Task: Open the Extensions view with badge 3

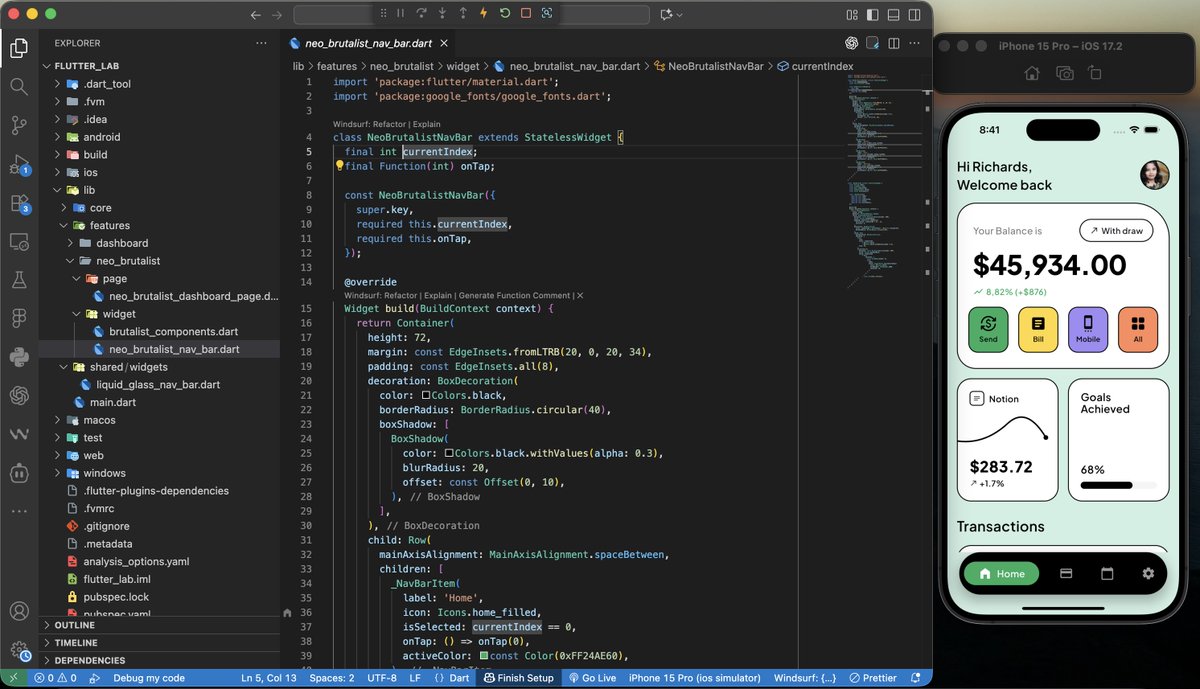Action: 19,203
